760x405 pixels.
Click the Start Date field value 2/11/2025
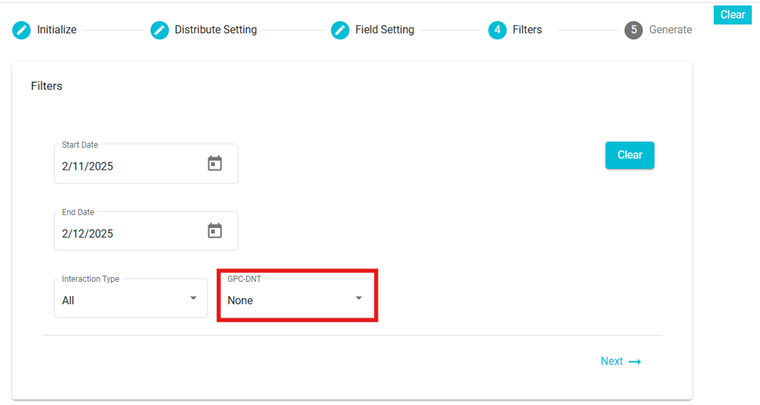[x=87, y=167]
